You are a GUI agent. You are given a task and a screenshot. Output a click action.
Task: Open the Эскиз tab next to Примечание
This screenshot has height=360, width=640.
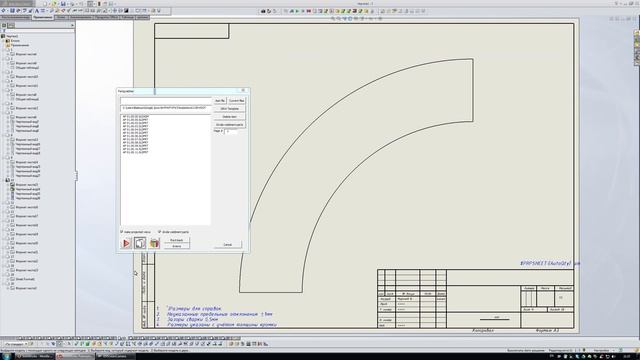coord(61,18)
